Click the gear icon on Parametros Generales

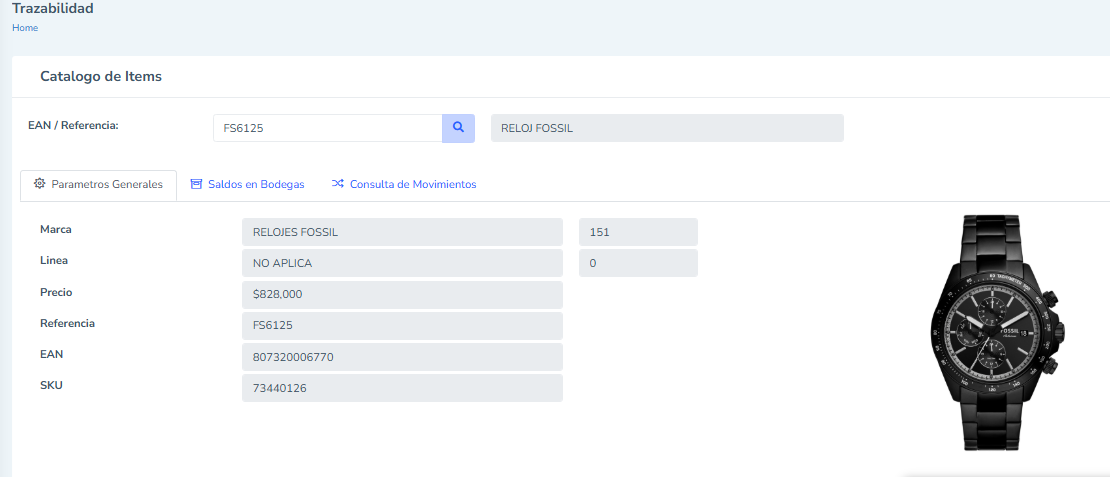pos(39,184)
